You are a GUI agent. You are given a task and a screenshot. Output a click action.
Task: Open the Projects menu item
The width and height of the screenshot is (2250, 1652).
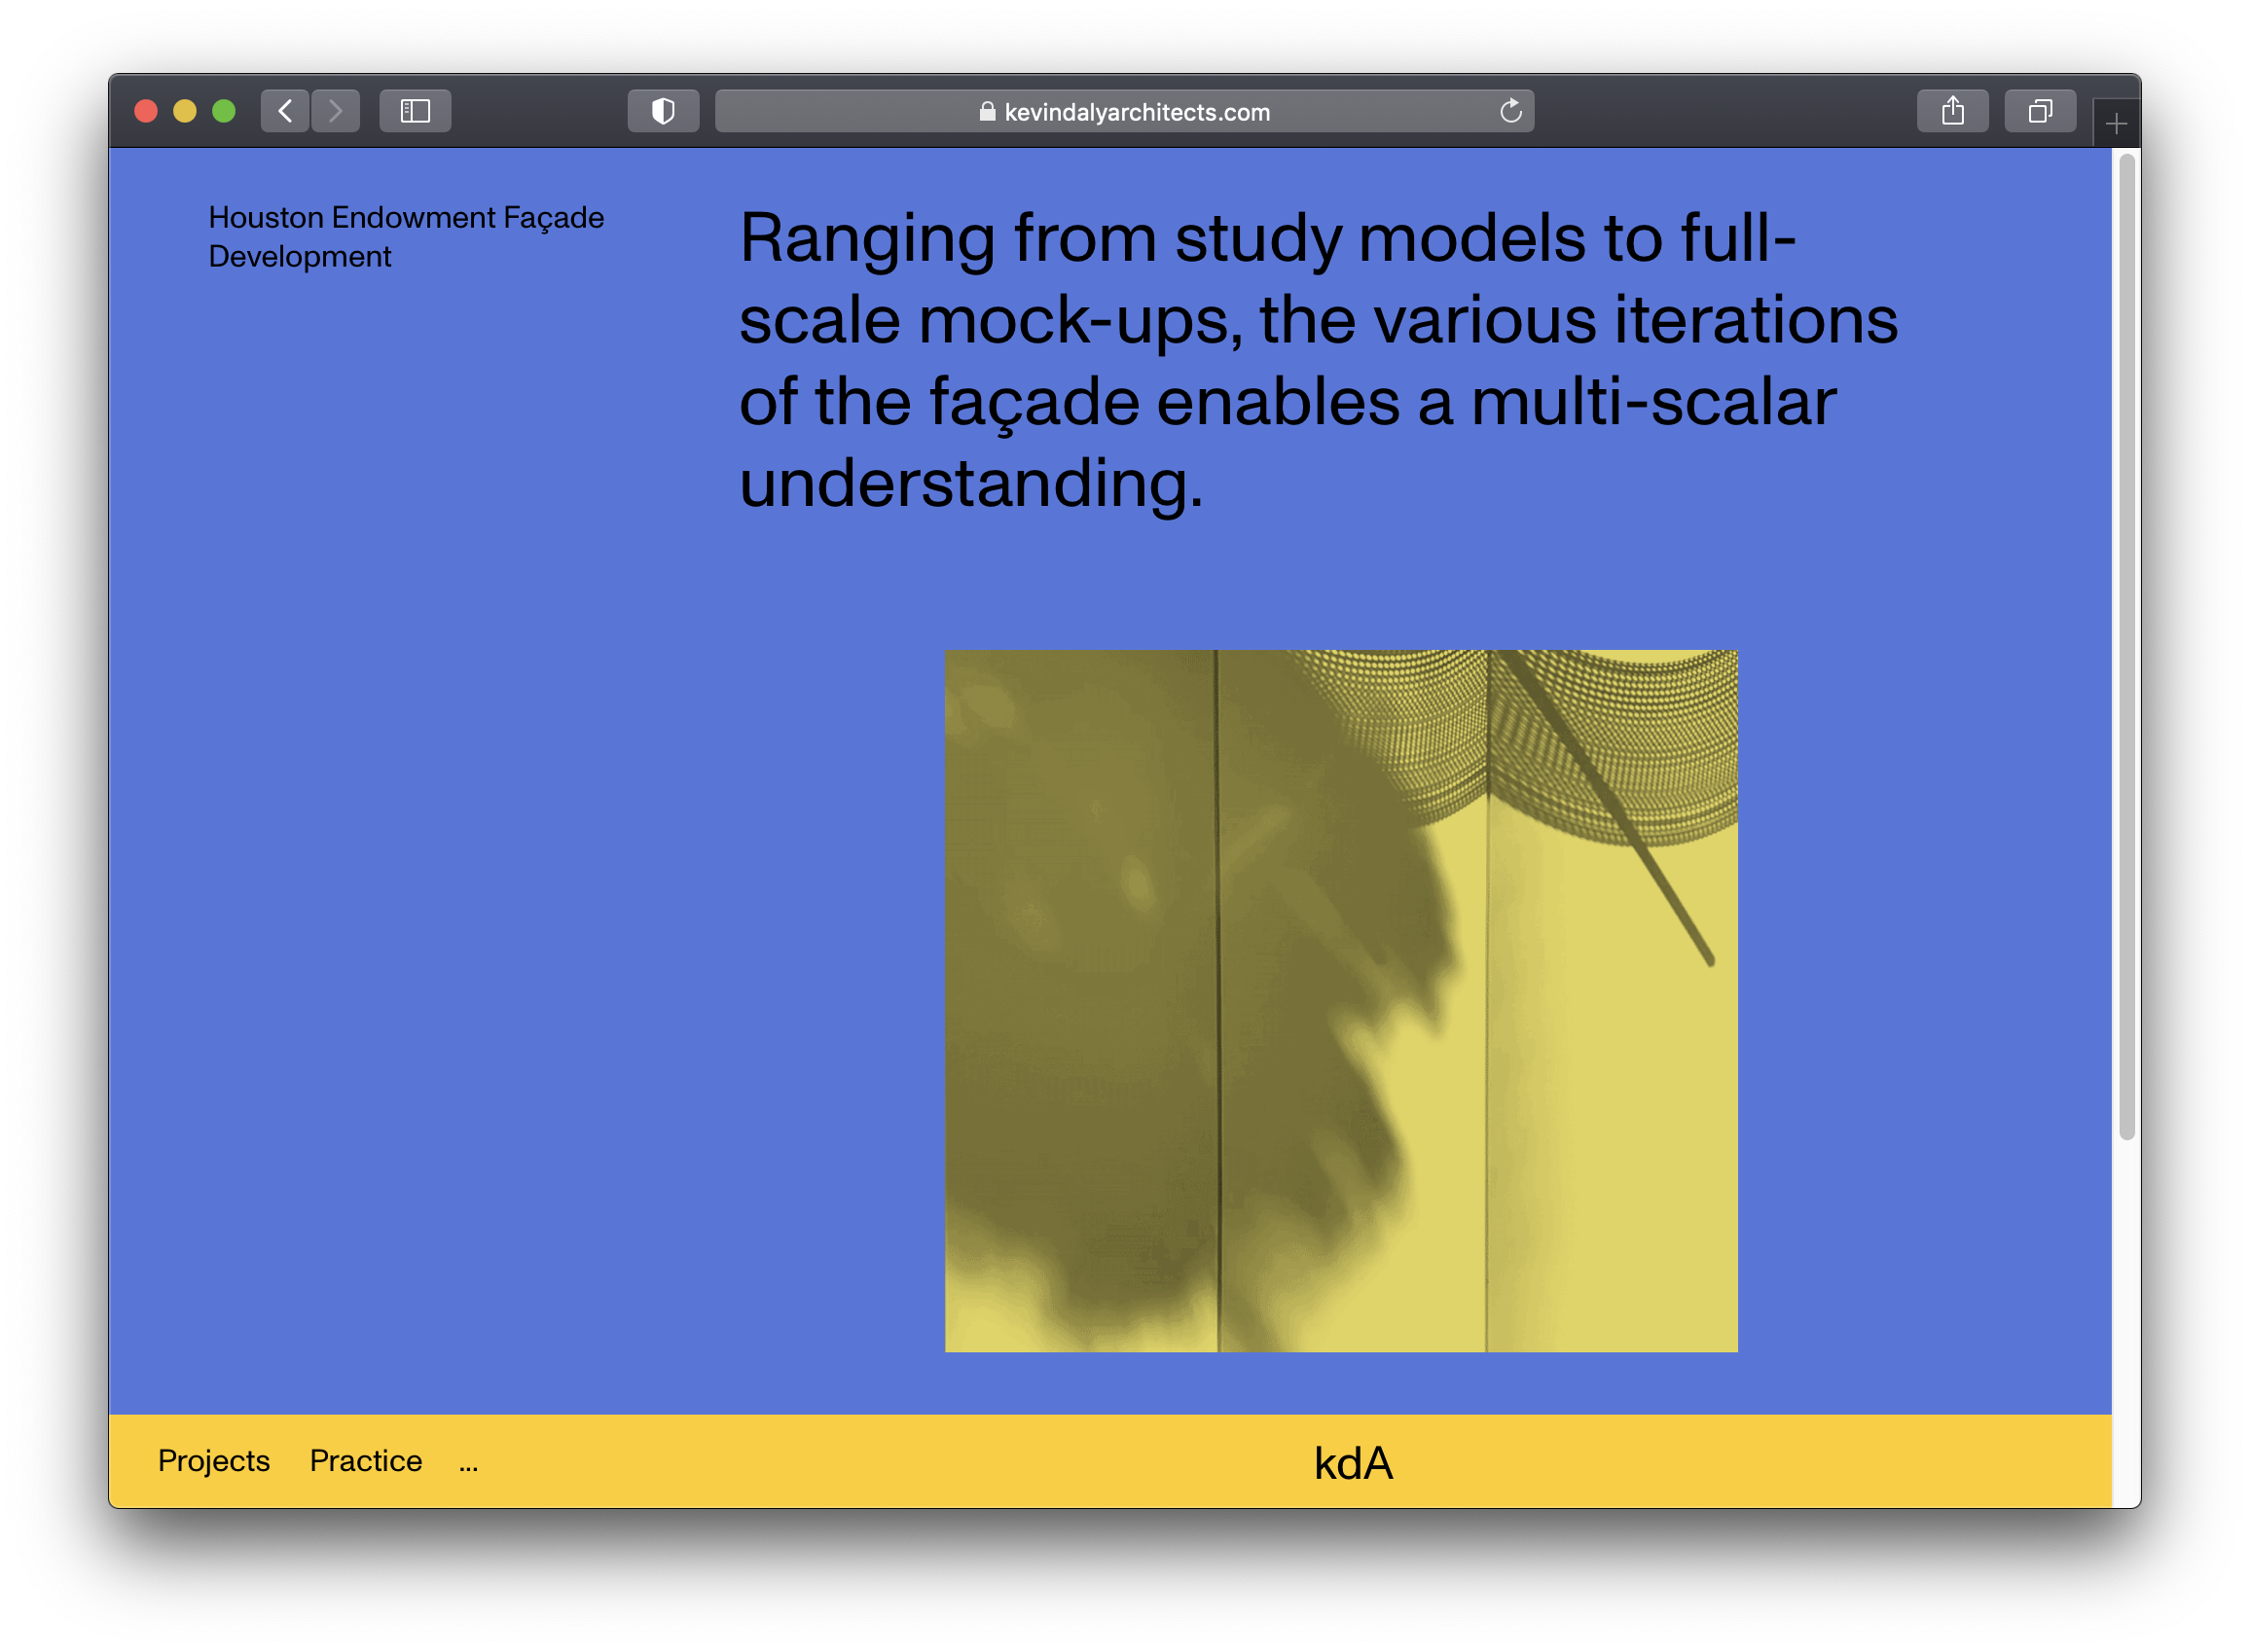click(214, 1460)
